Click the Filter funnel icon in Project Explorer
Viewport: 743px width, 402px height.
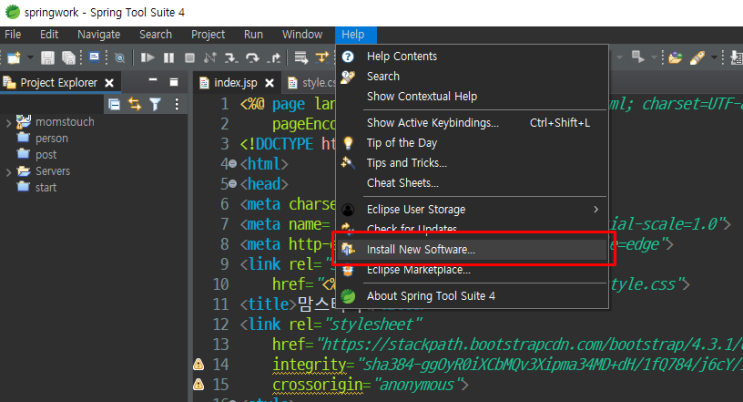click(x=155, y=104)
